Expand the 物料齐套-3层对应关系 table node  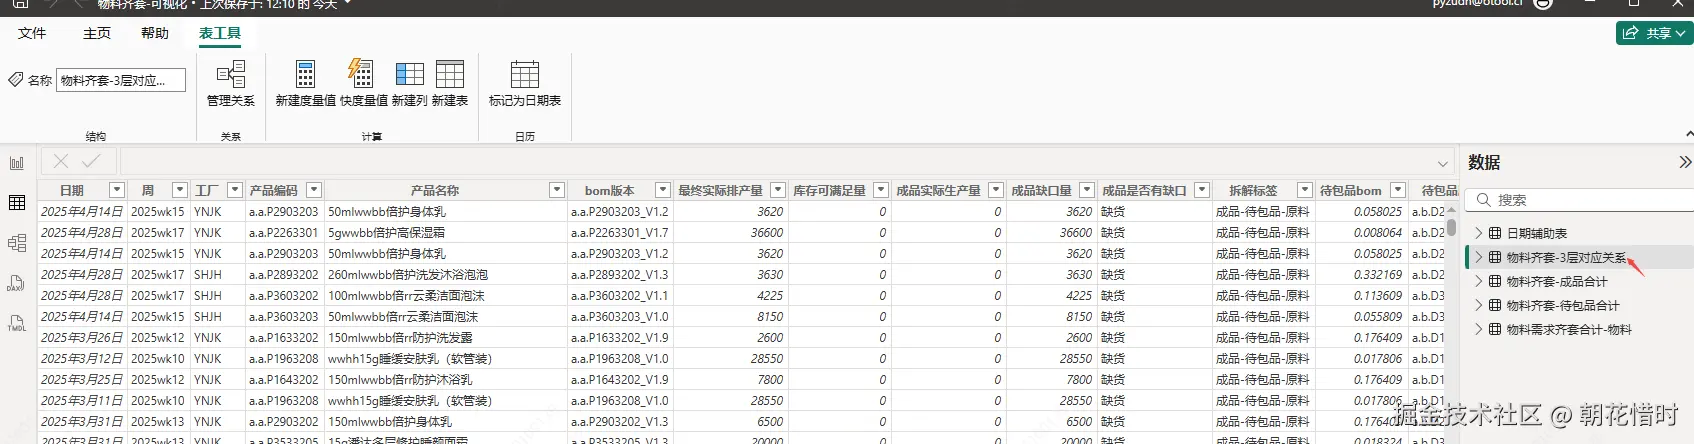point(1478,257)
